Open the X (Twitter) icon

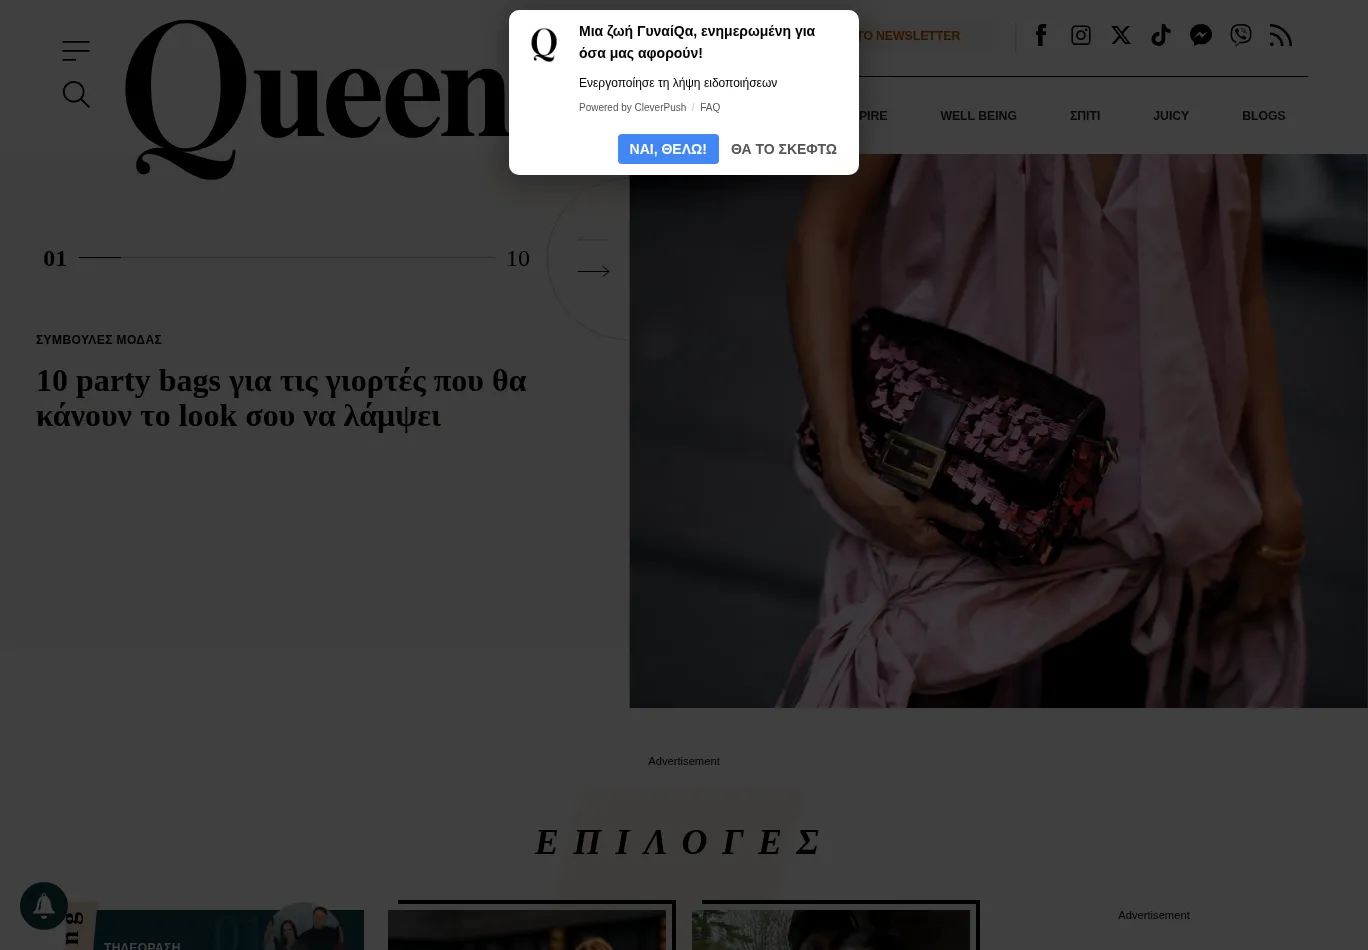(1121, 35)
